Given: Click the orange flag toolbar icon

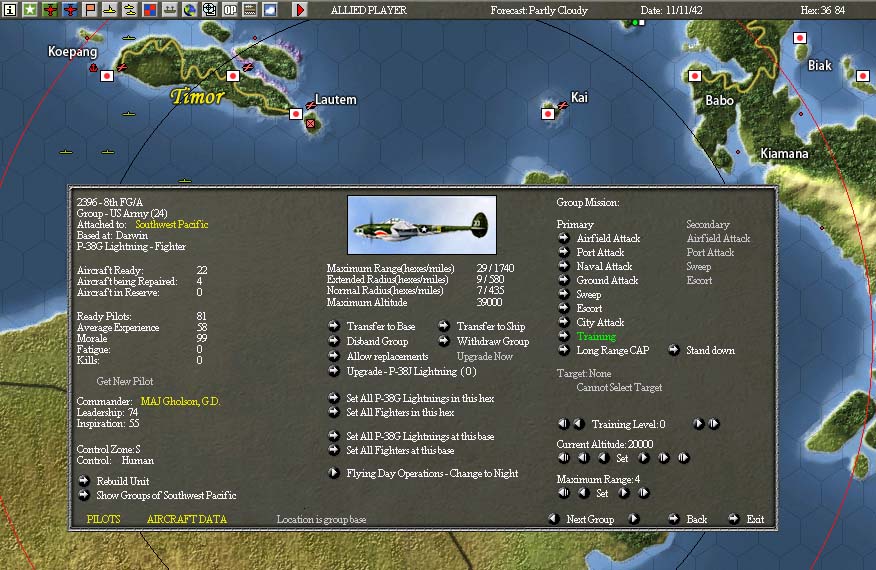Looking at the screenshot, I should coord(90,10).
